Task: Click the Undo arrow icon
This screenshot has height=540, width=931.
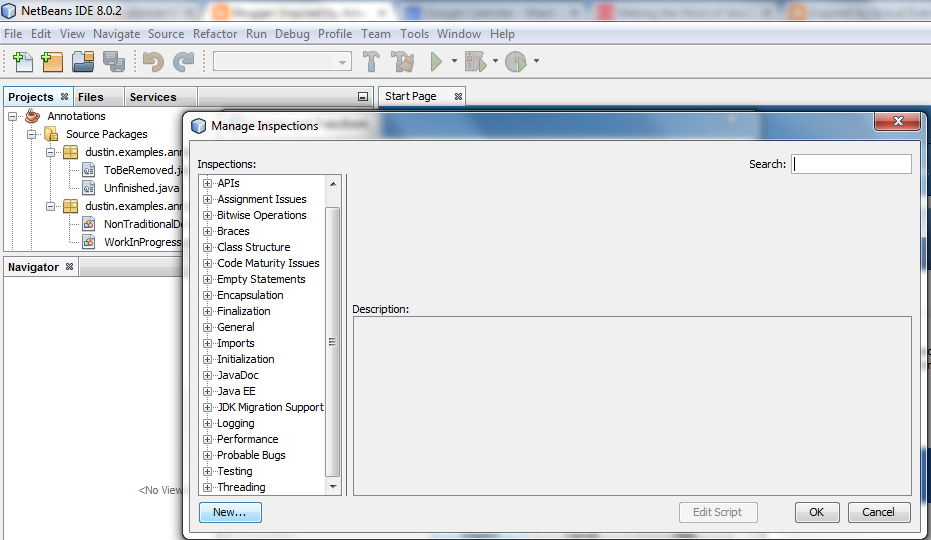Action: pyautogui.click(x=153, y=61)
